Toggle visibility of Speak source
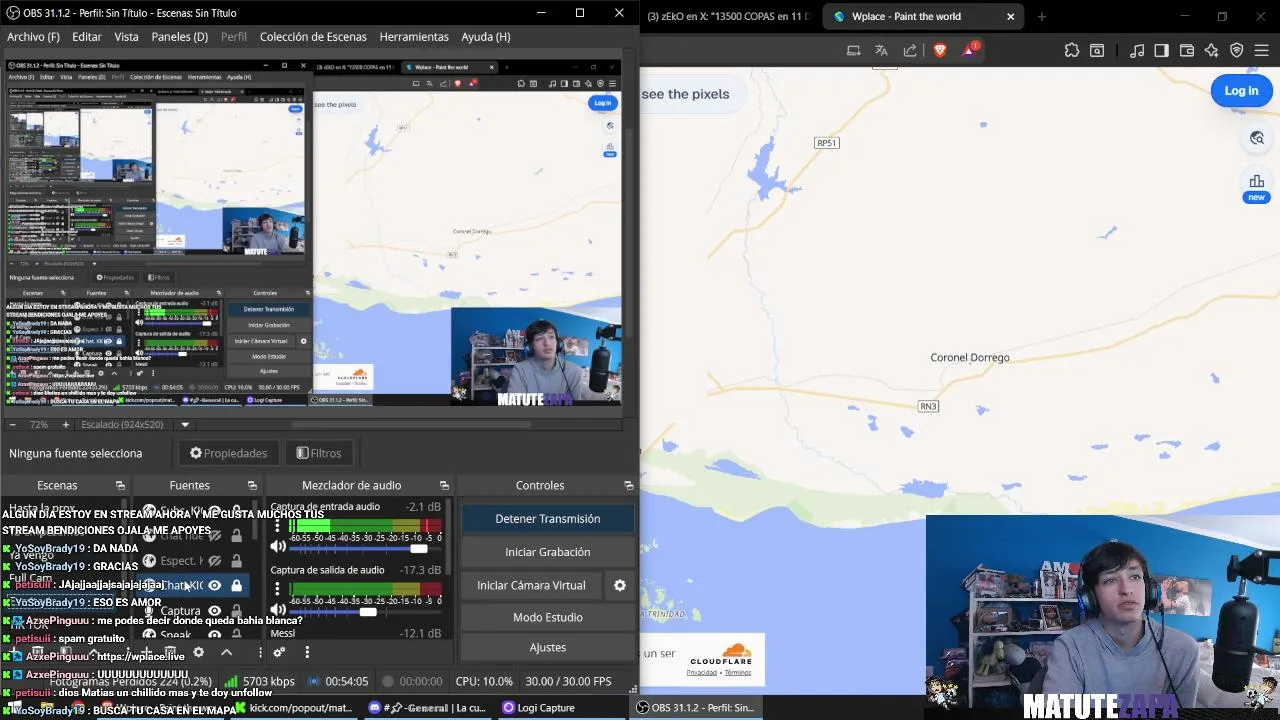This screenshot has height=720, width=1280. pos(214,635)
